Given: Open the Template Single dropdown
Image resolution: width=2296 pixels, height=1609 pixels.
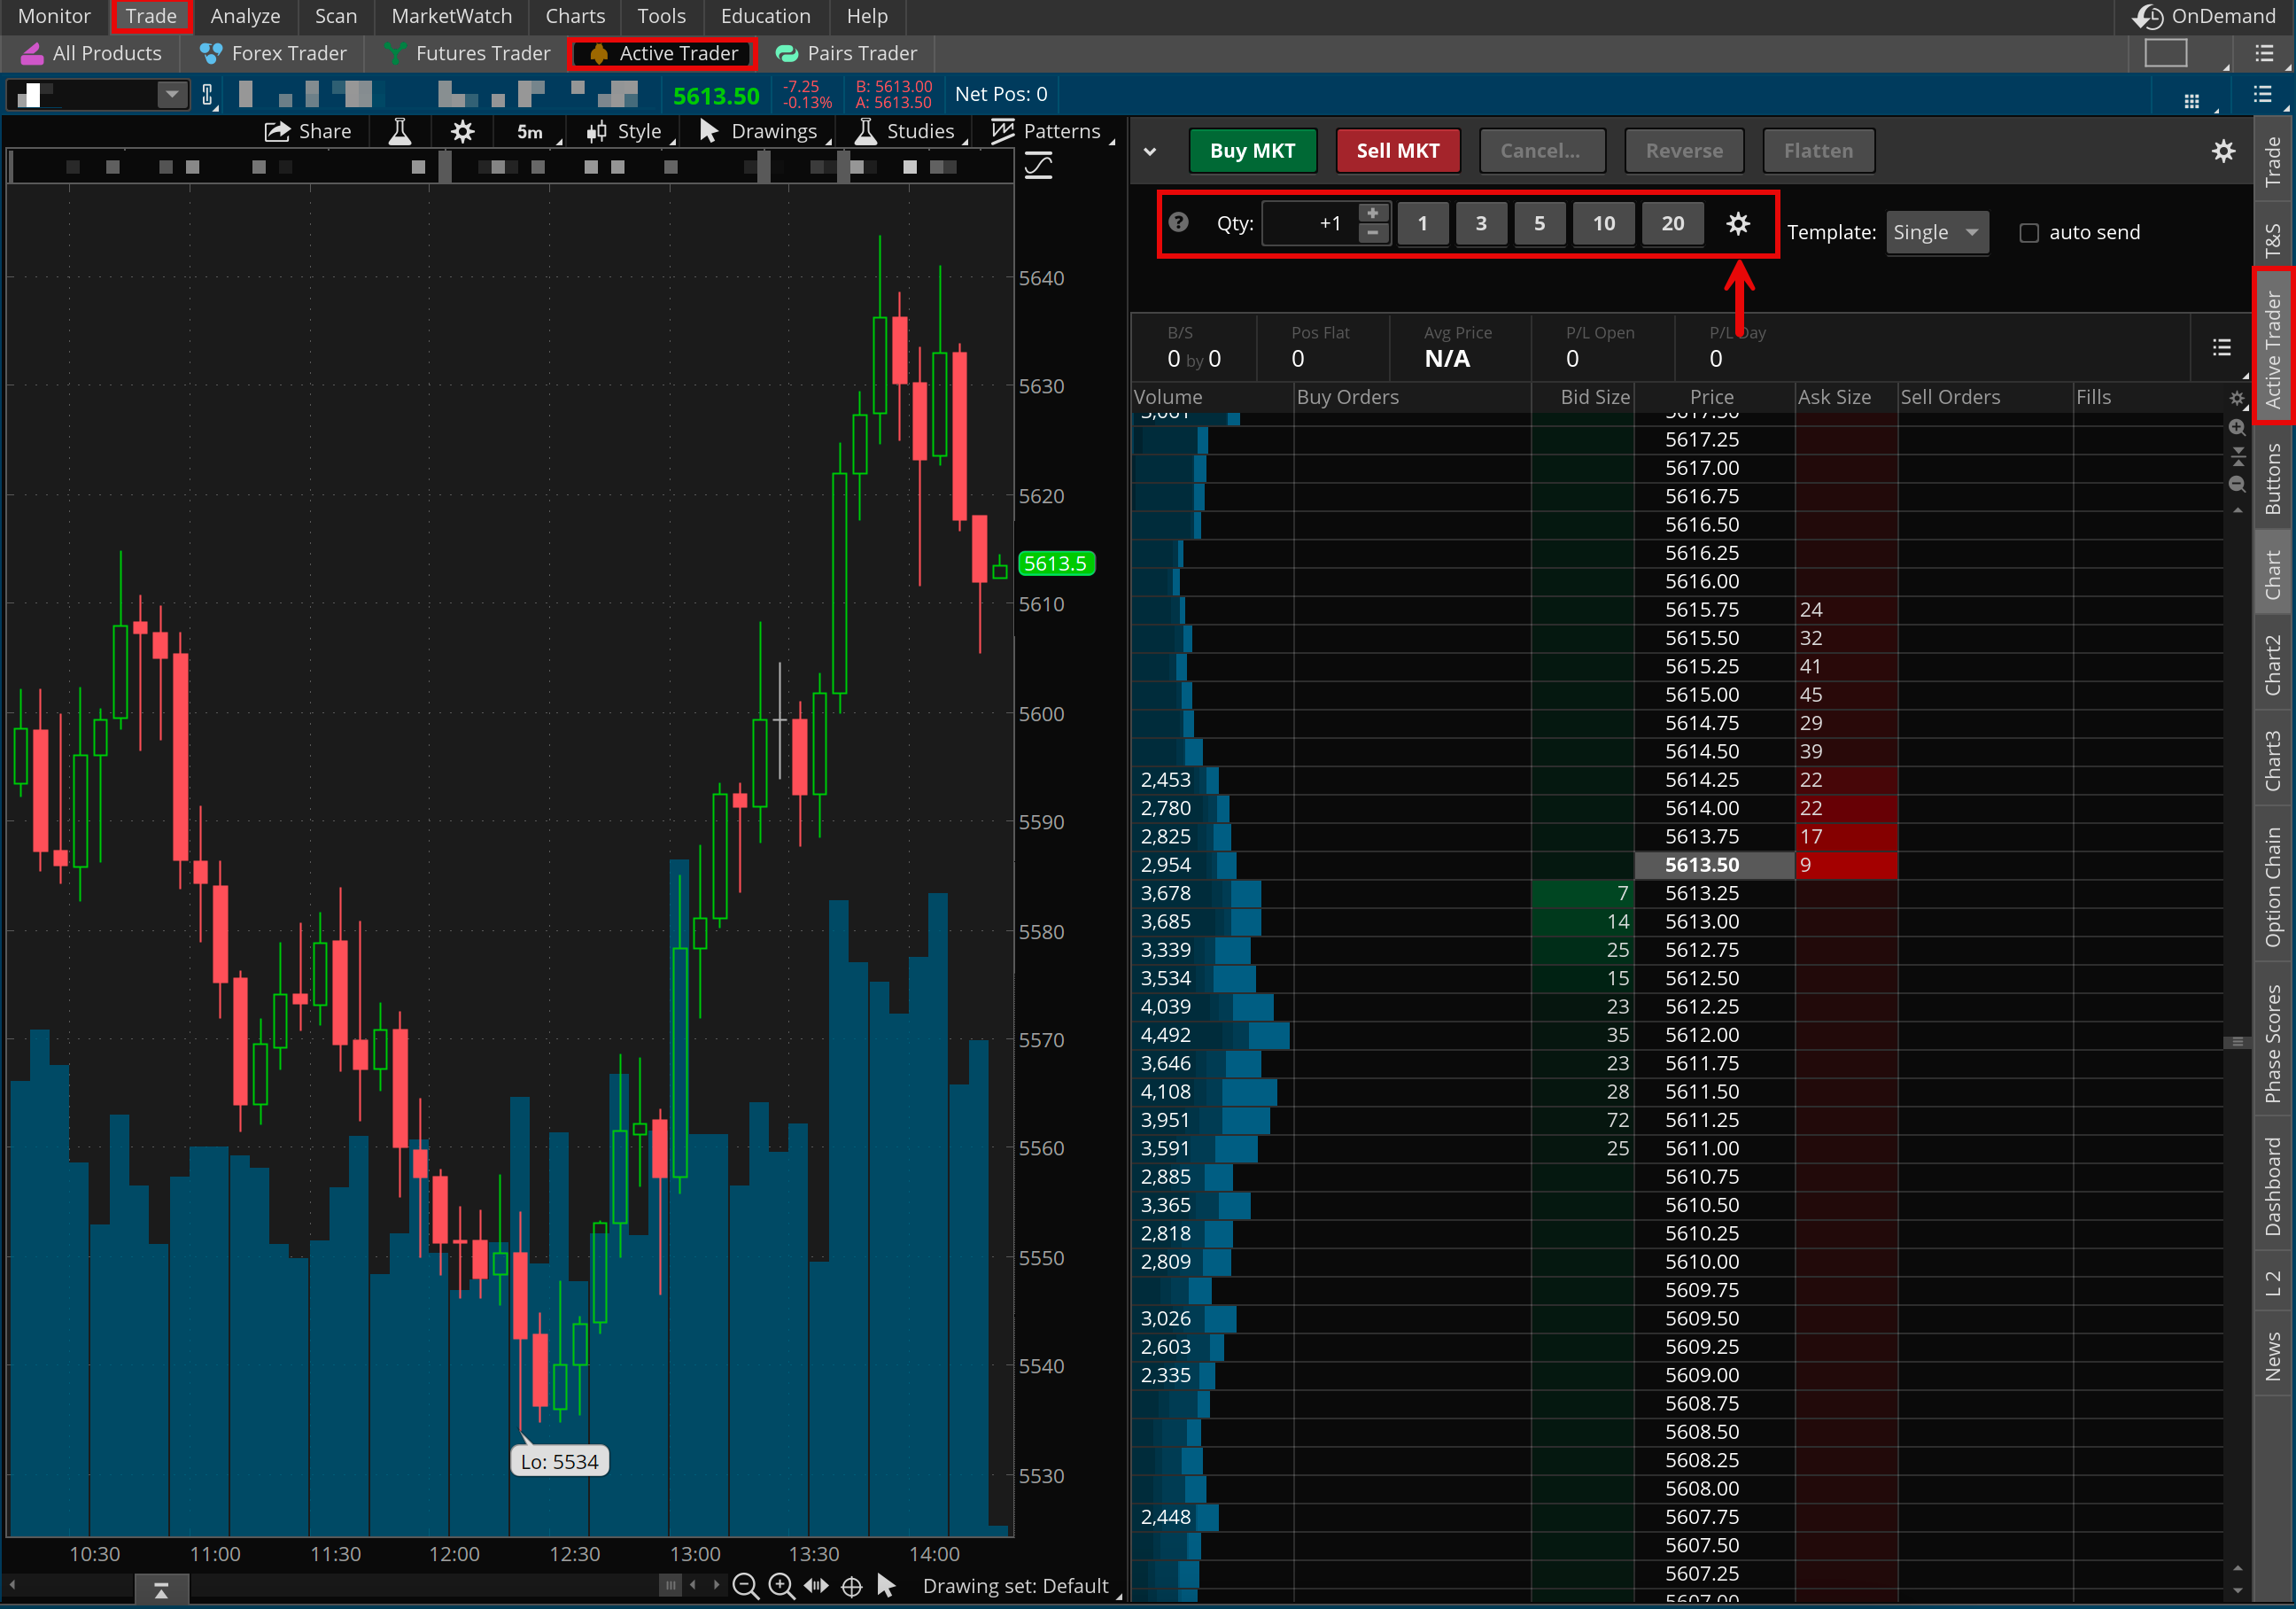Looking at the screenshot, I should [1936, 233].
